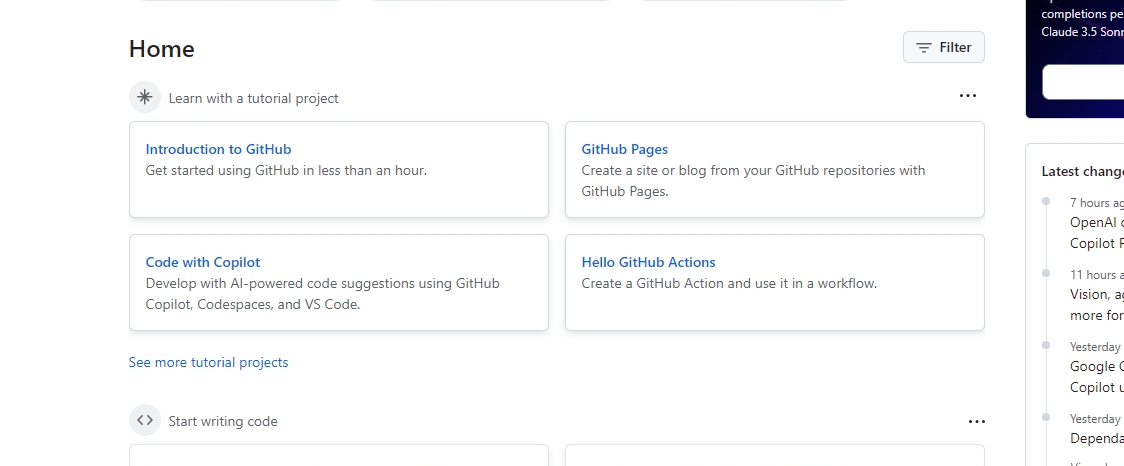Click the 'Learn with a tutorial project' label
The height and width of the screenshot is (466, 1124).
(254, 98)
